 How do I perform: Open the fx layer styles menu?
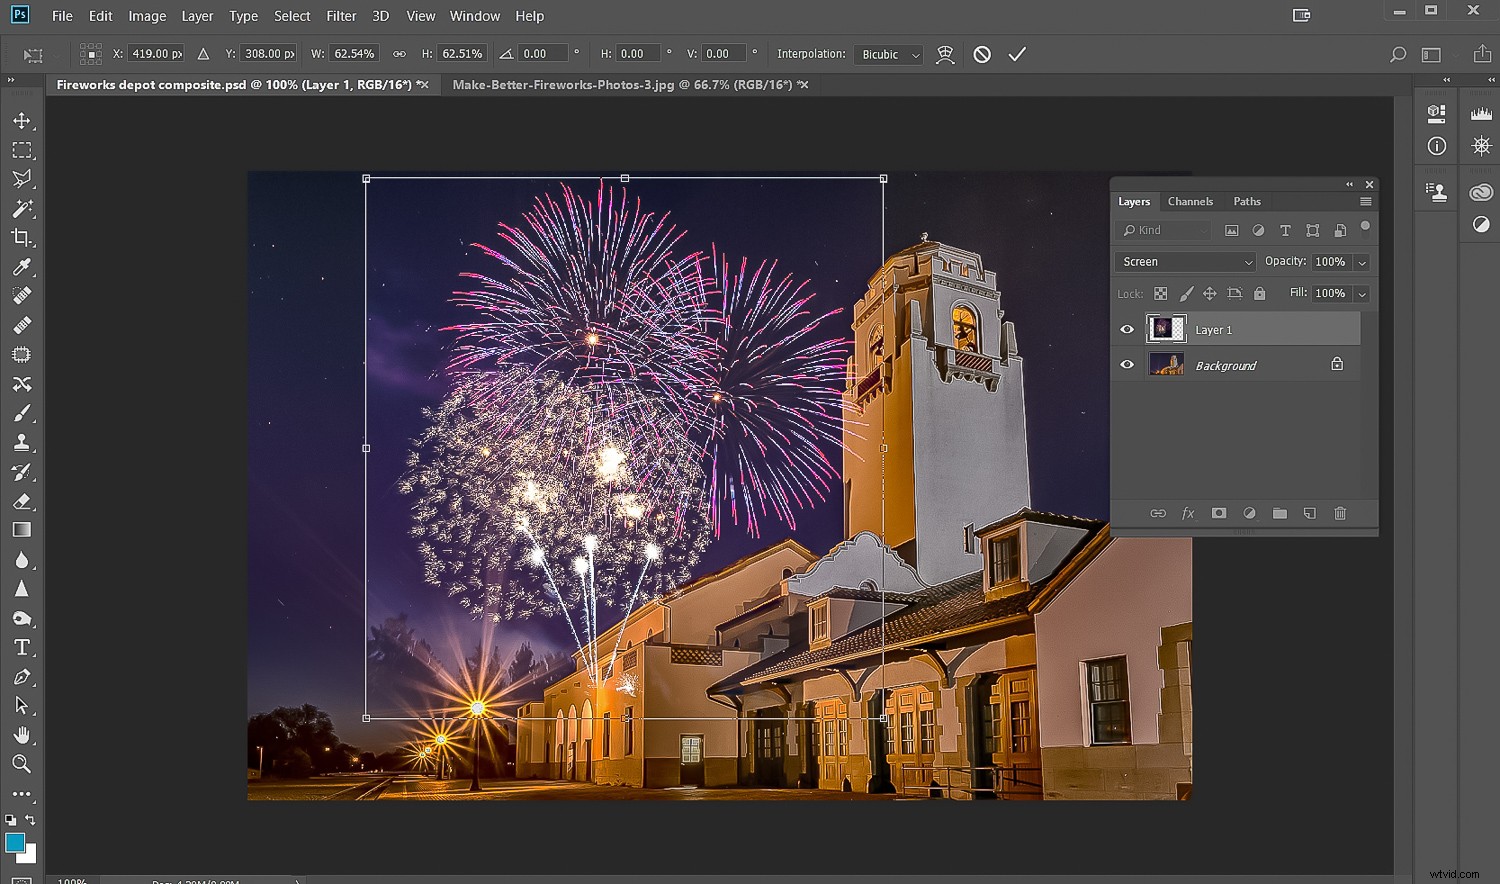coord(1189,513)
